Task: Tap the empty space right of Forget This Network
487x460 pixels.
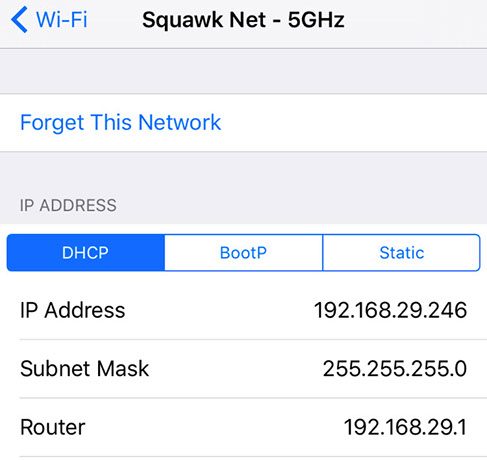Action: [353, 123]
